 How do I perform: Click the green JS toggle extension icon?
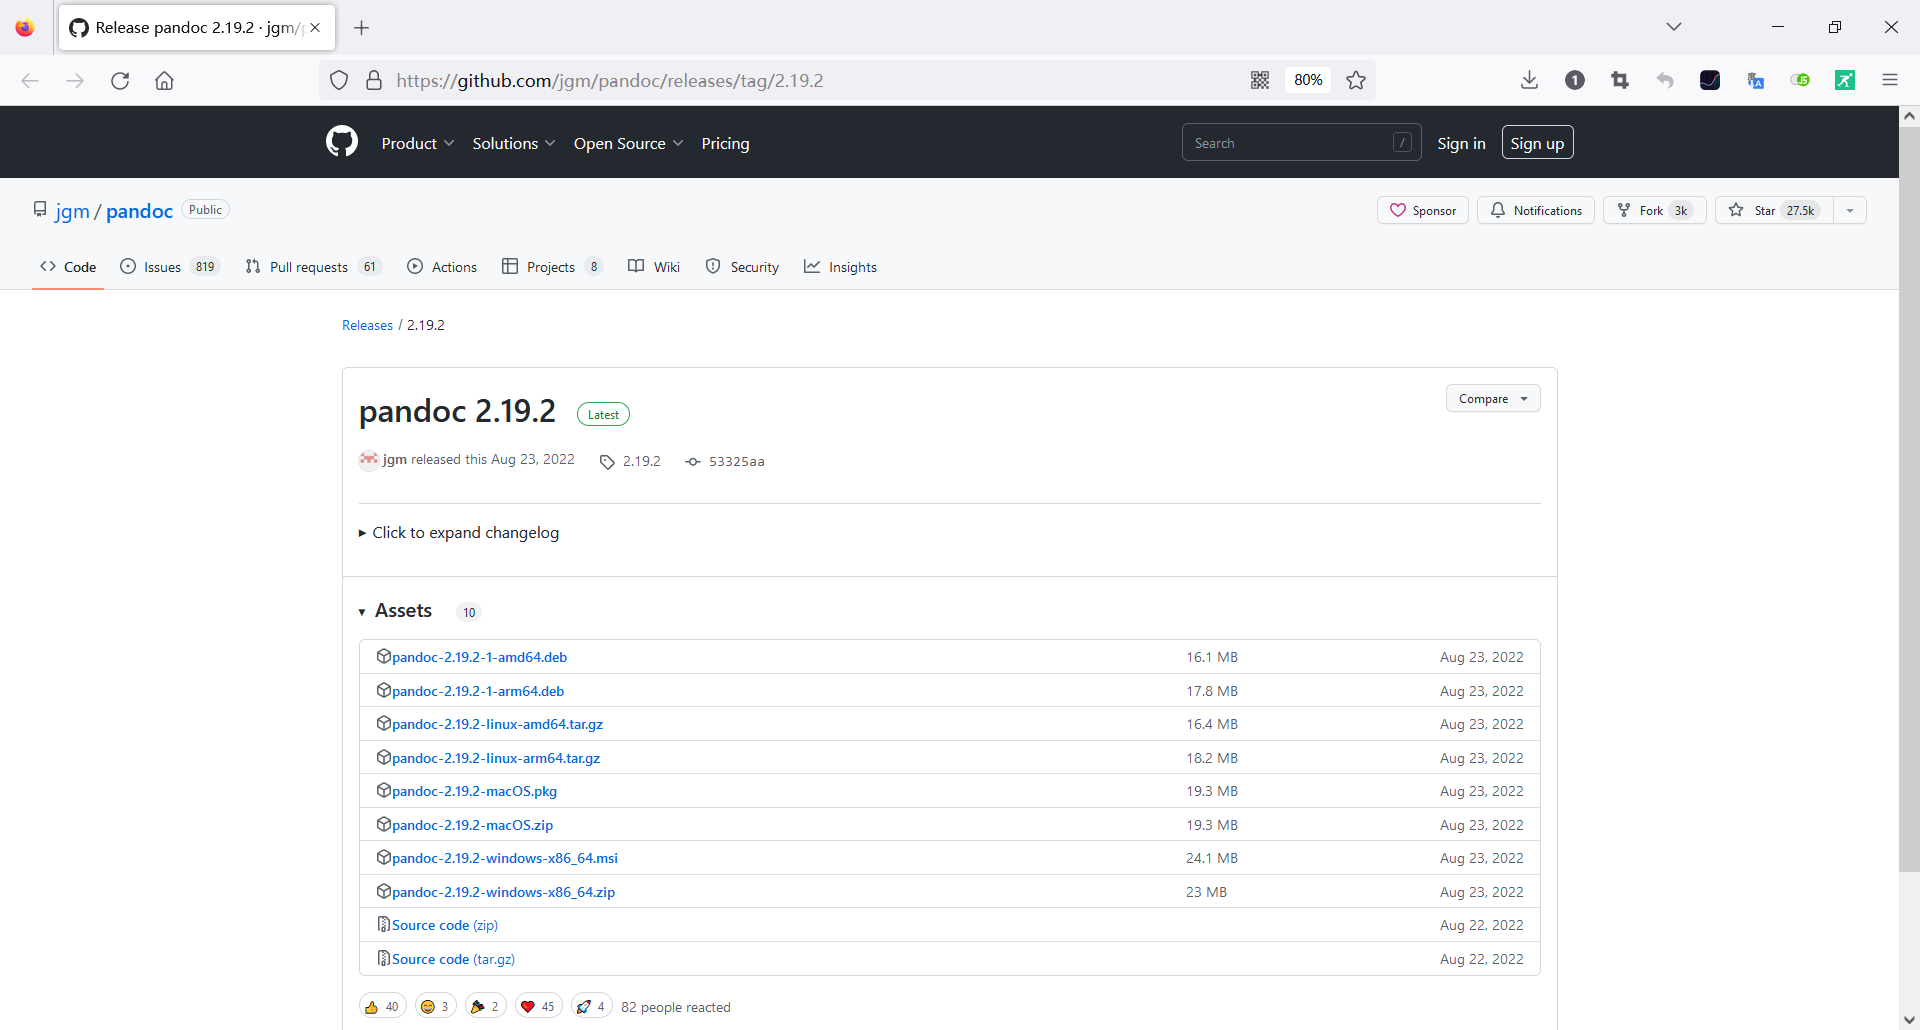coord(1800,81)
